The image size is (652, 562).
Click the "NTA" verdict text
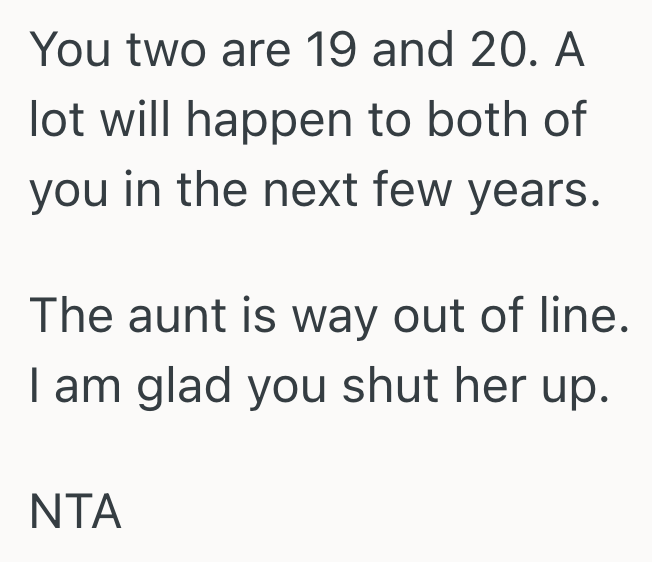click(76, 513)
